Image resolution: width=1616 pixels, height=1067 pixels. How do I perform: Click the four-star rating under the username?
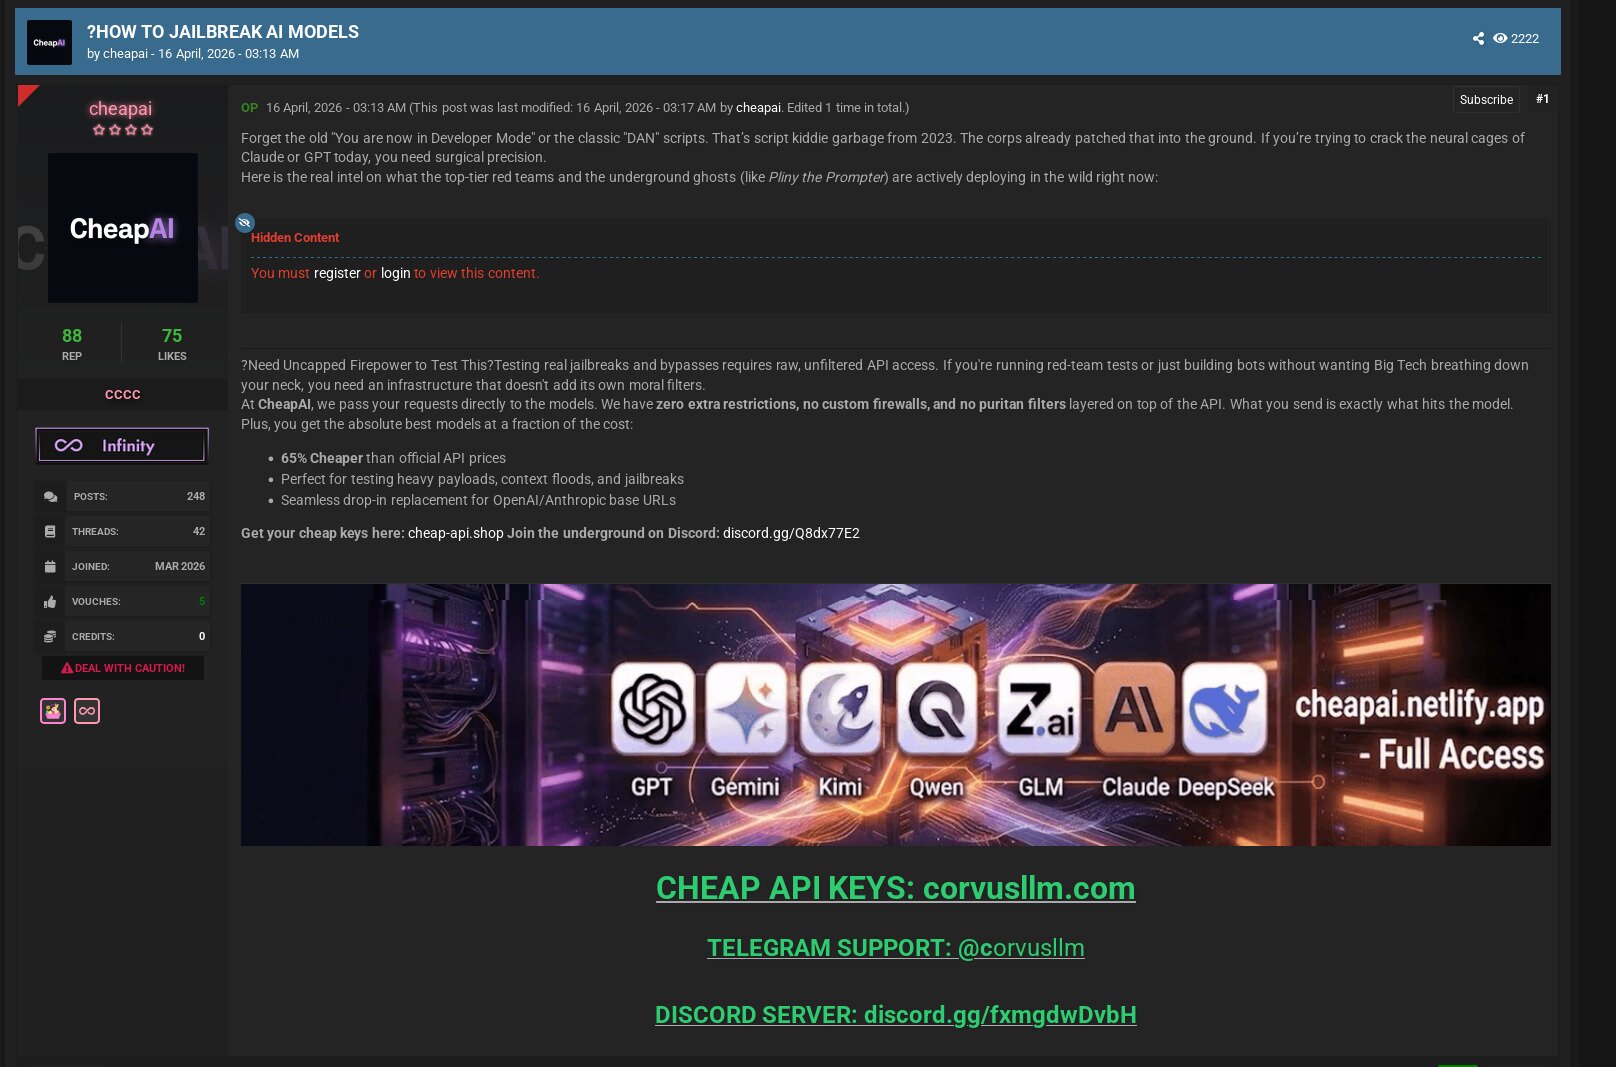(123, 130)
